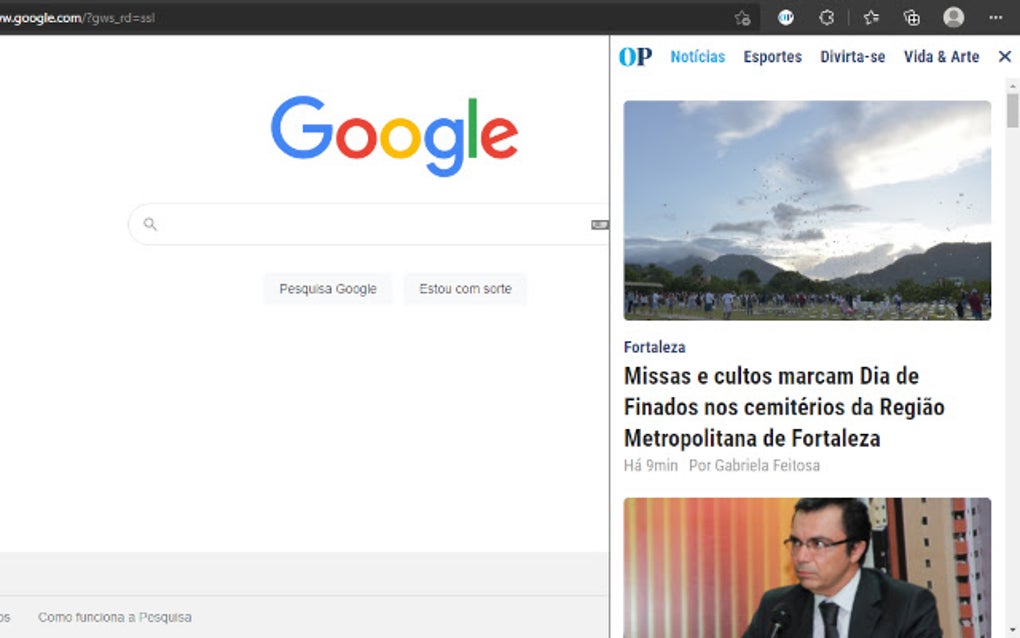Click the scrollbar down arrow in news panel

1012,630
